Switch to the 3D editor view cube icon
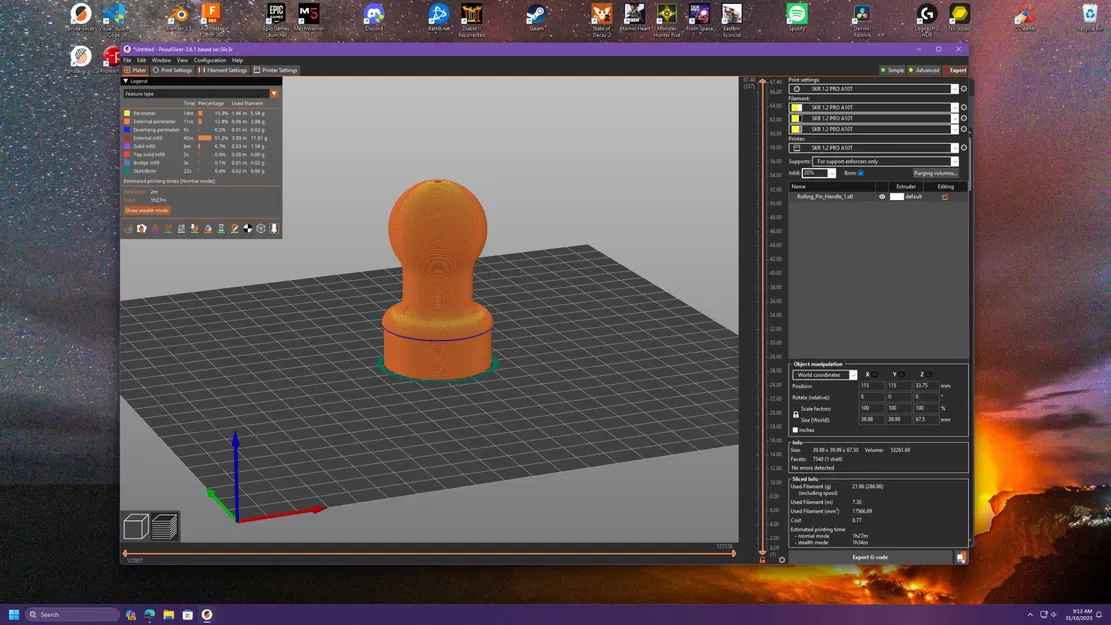 click(136, 527)
